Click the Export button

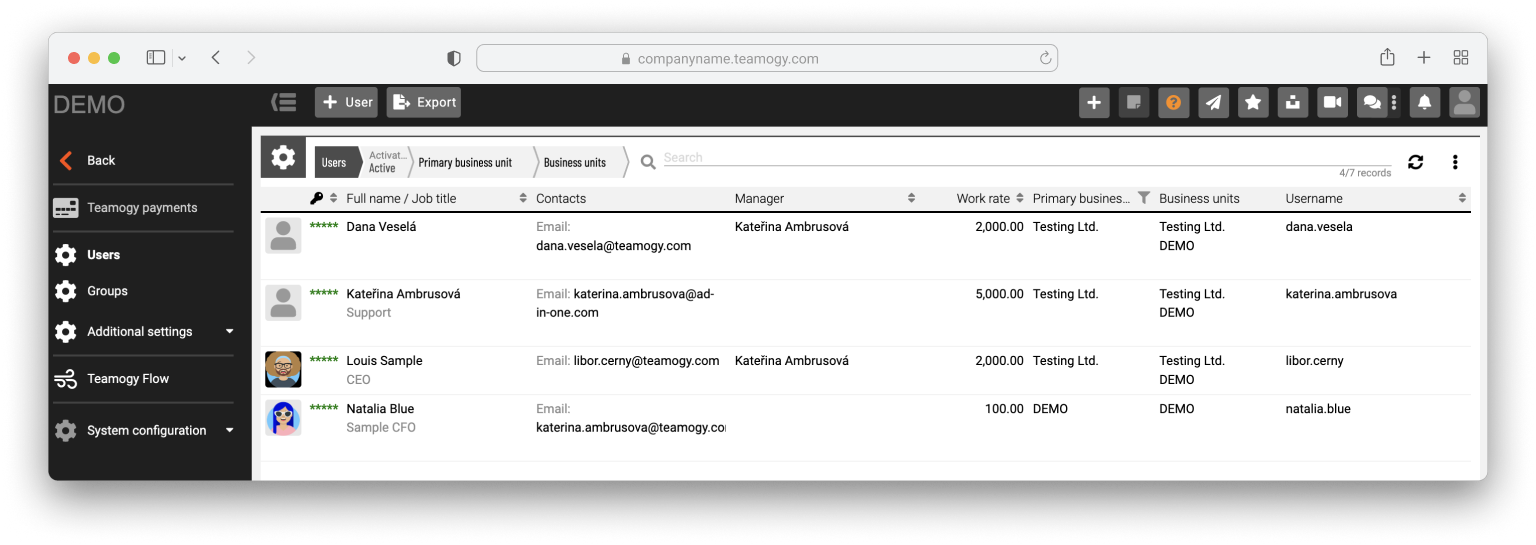pos(424,102)
